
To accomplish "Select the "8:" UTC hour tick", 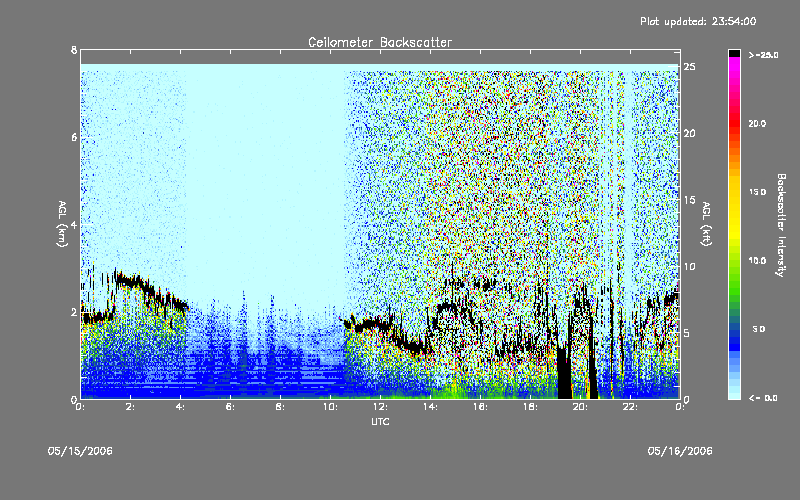I will coord(281,407).
